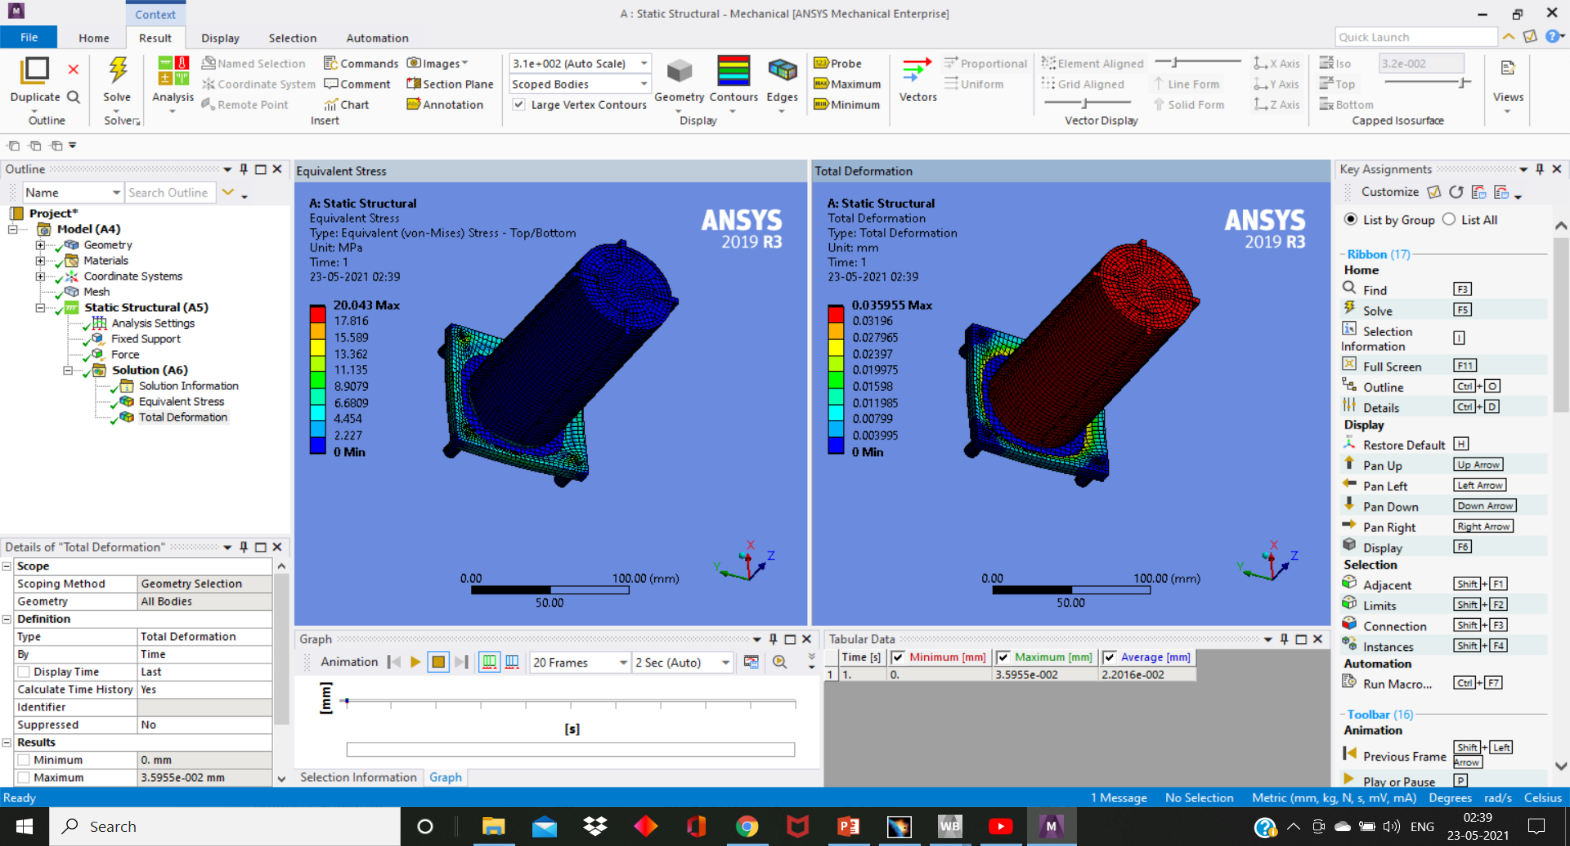Open the Graph tab at bottom
Screen dimensions: 1570x846
point(446,777)
